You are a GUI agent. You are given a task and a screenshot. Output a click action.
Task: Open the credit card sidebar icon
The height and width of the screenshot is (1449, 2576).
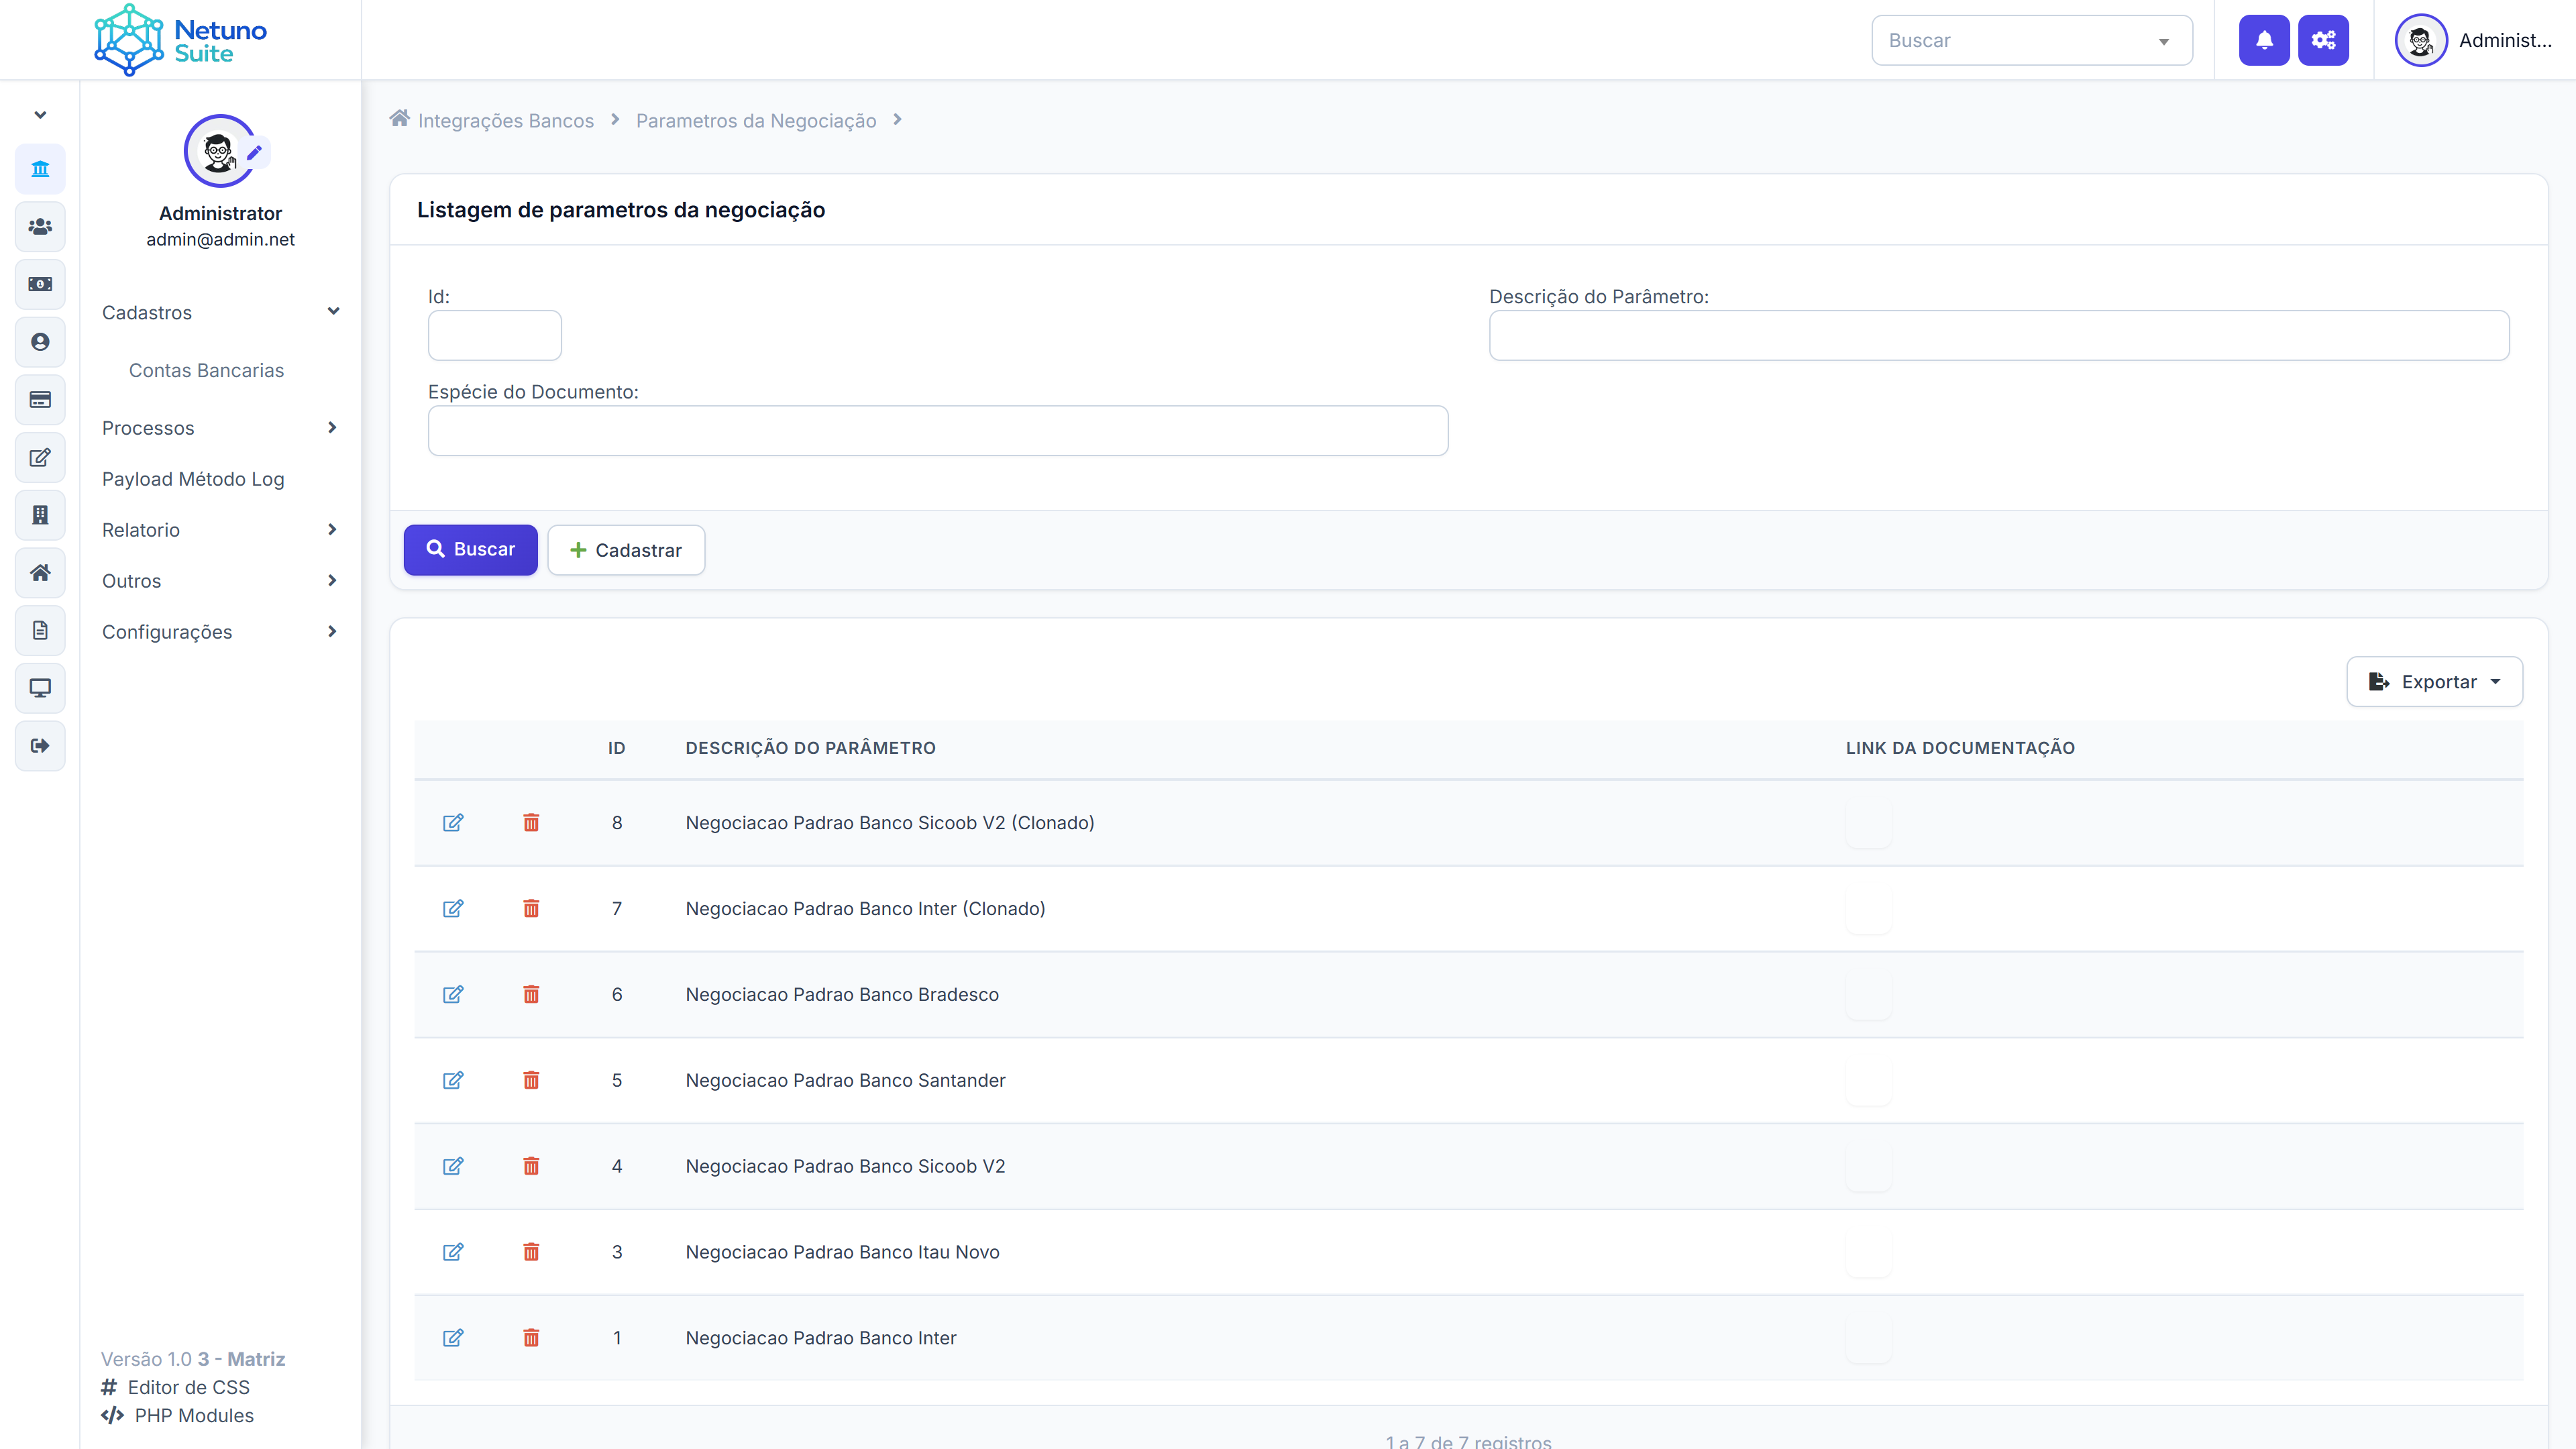click(x=40, y=400)
